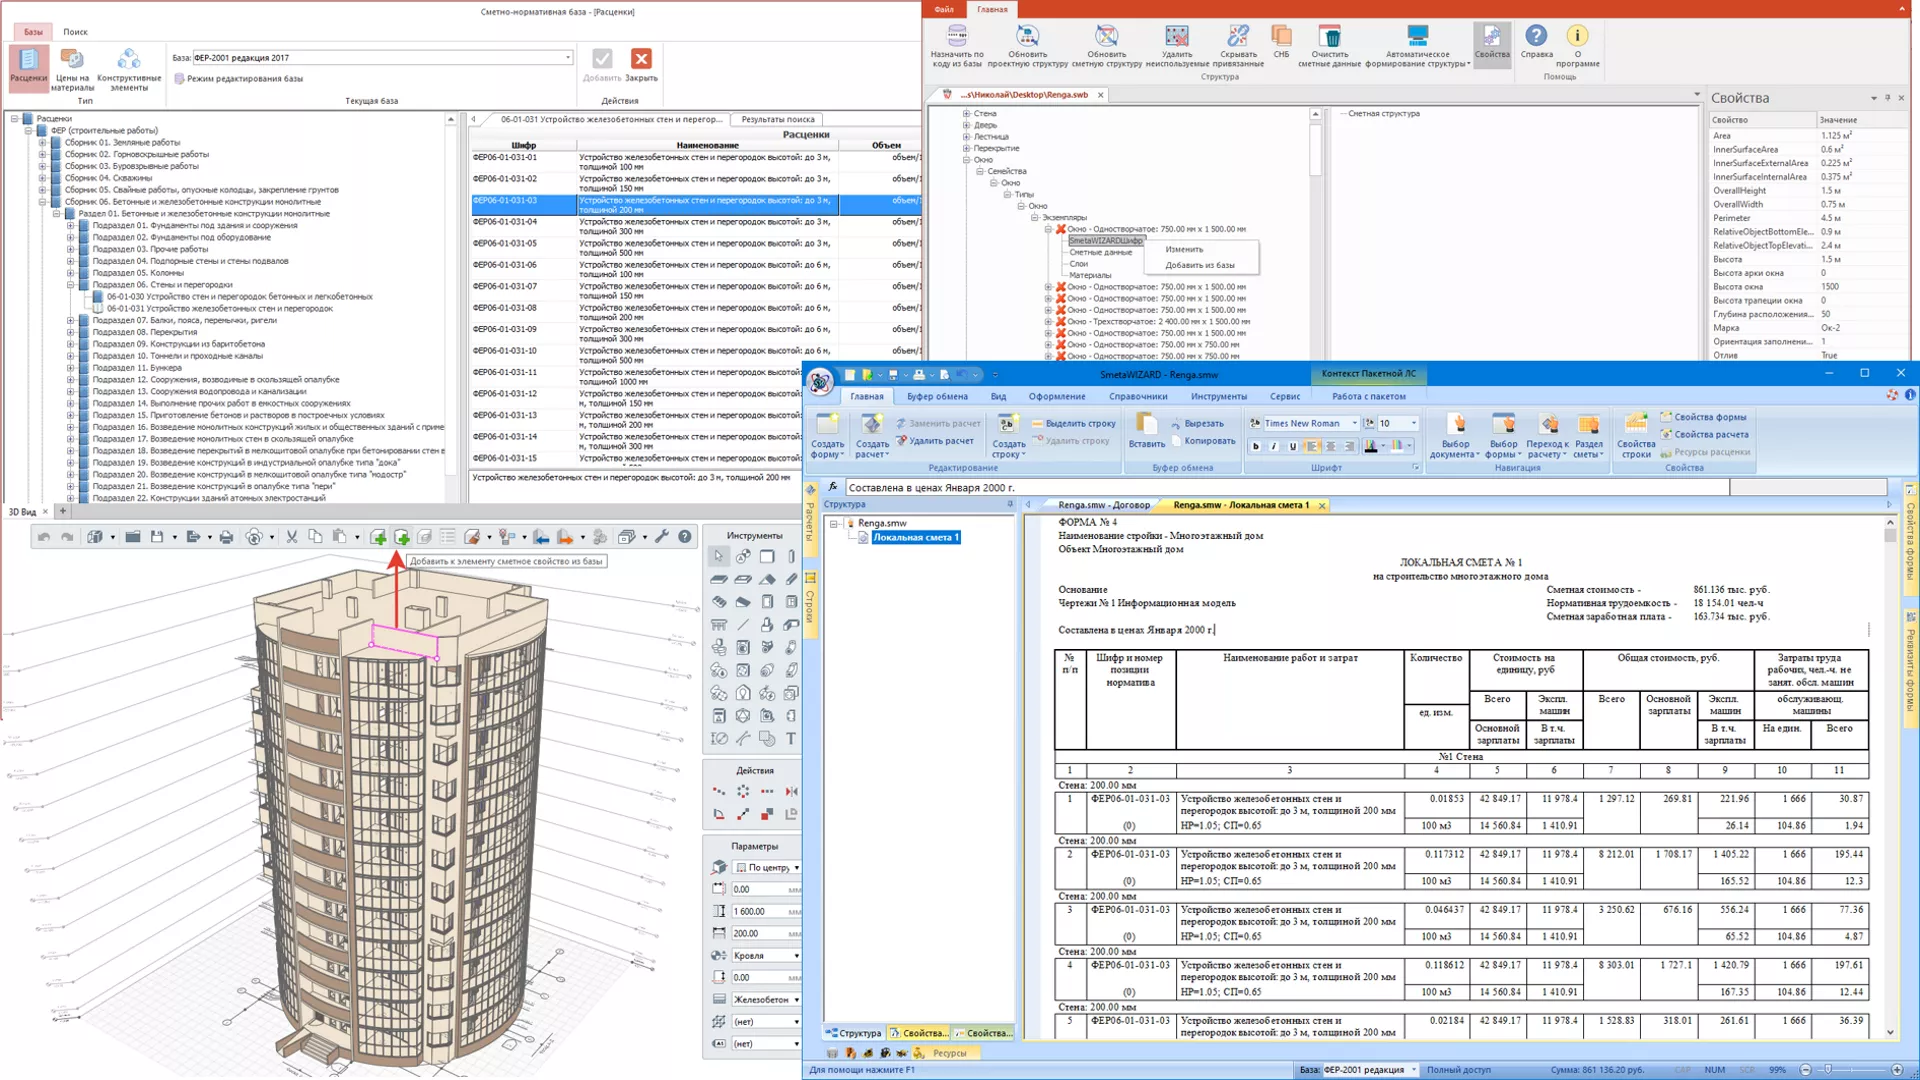Click the Раздел сметы icon
The height and width of the screenshot is (1080, 1920).
pos(1588,436)
